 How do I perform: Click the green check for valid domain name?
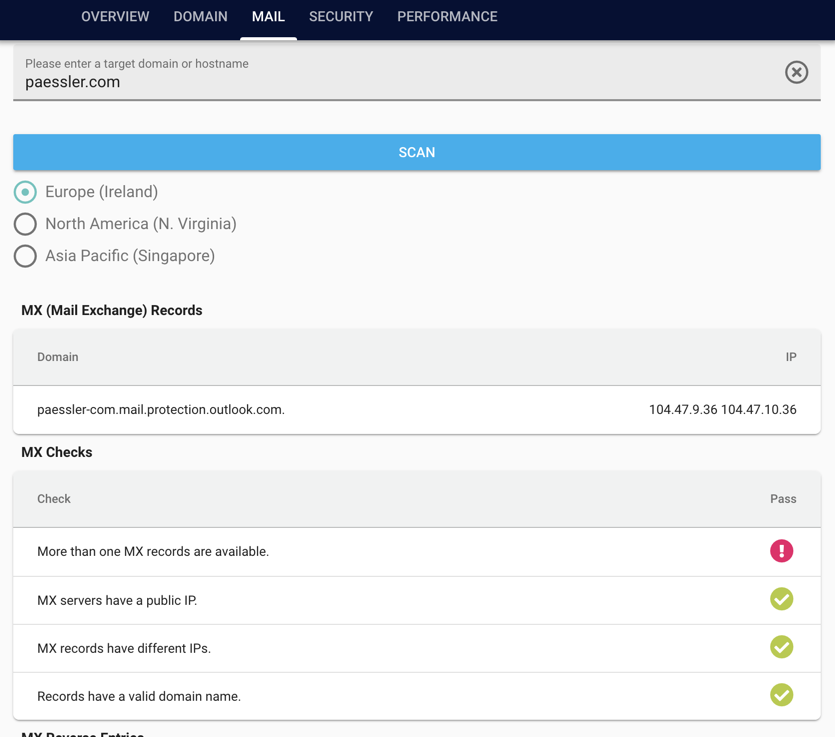pyautogui.click(x=781, y=695)
